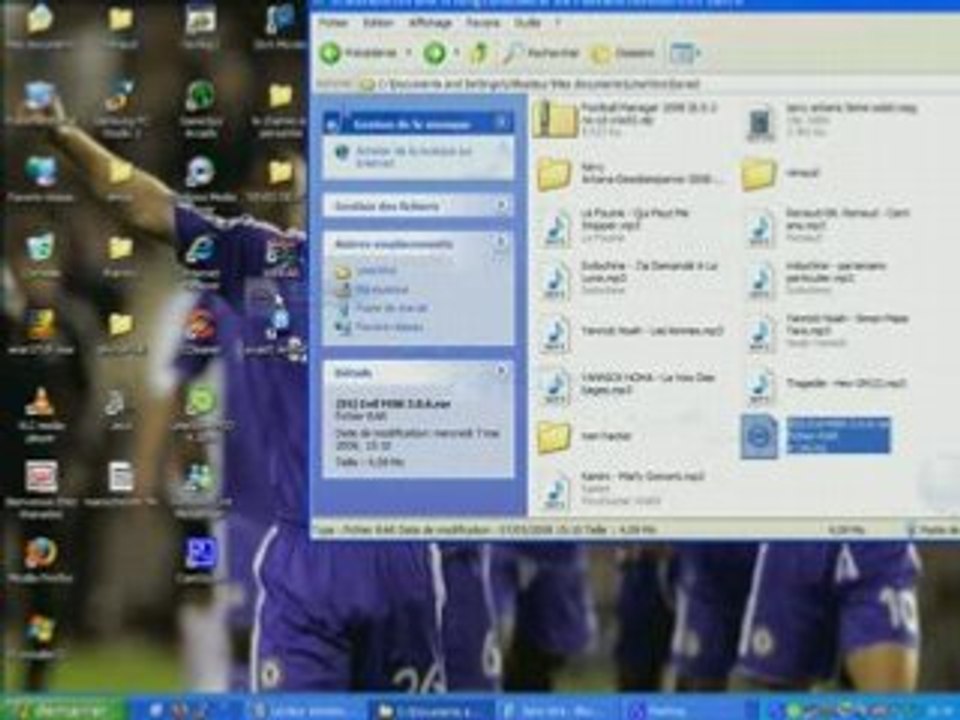Switch to the Documents taskbar button

[430, 711]
